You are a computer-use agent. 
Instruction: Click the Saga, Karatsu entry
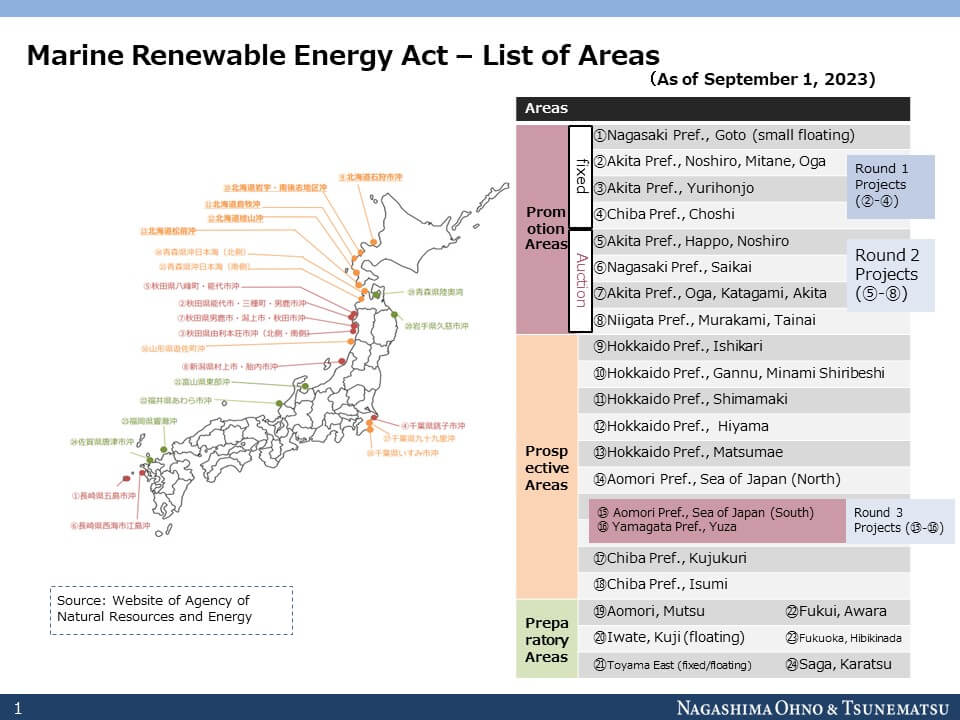click(x=838, y=664)
